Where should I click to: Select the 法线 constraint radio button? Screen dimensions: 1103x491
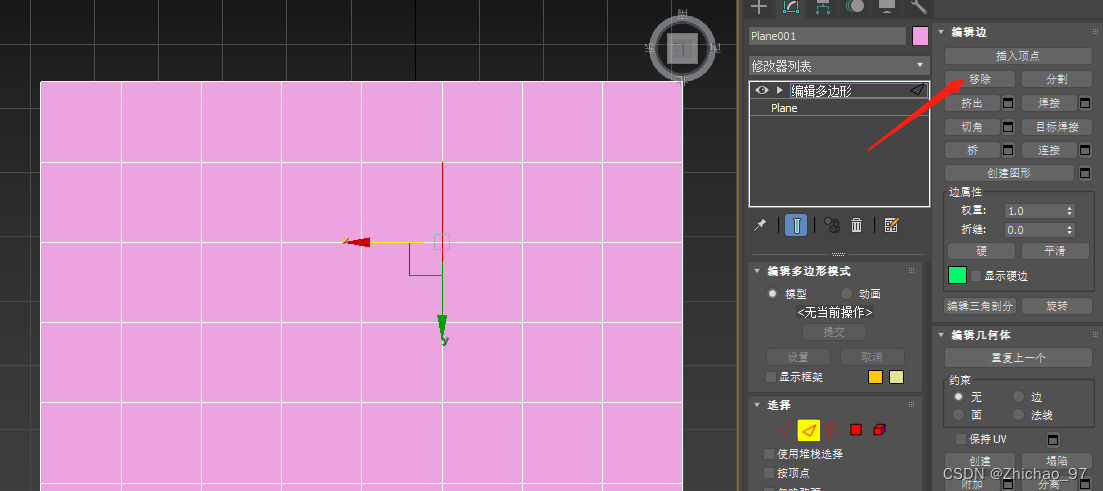coord(1019,415)
